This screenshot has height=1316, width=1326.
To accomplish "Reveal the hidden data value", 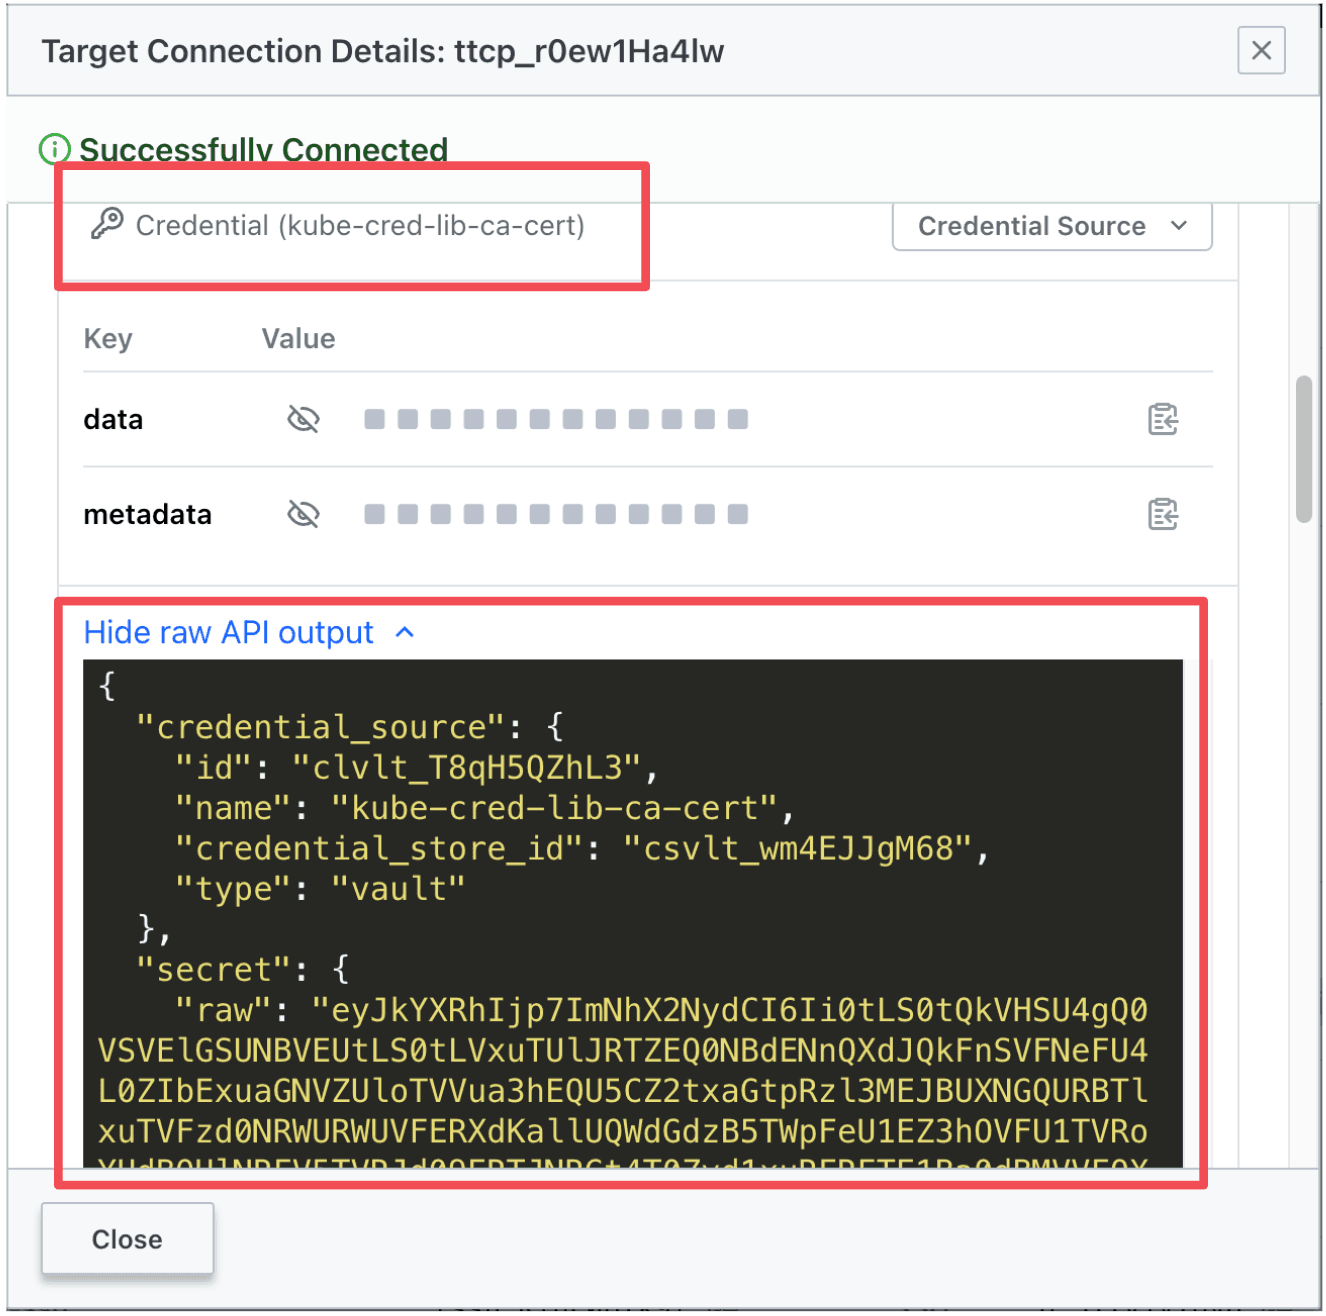I will point(303,420).
